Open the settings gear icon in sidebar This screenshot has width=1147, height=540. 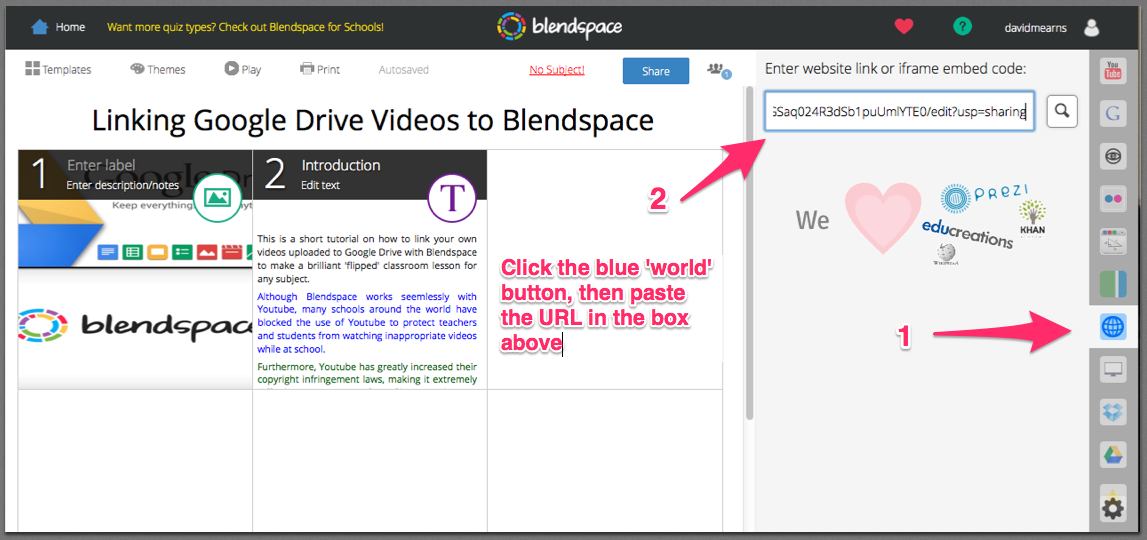point(1113,508)
